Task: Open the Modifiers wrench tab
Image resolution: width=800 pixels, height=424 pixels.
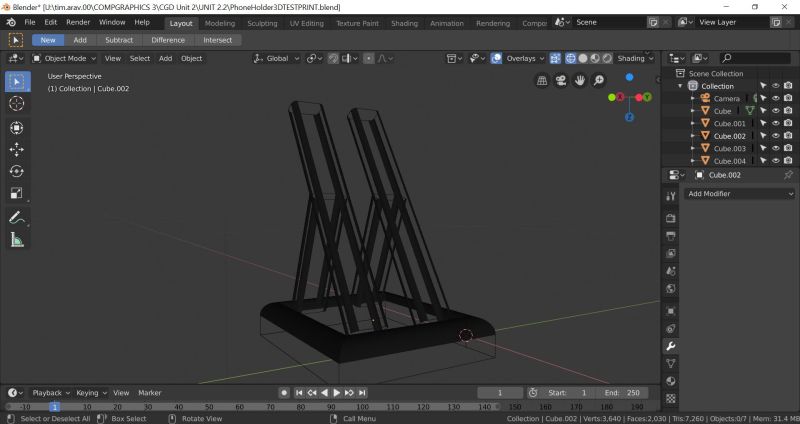Action: click(x=671, y=346)
